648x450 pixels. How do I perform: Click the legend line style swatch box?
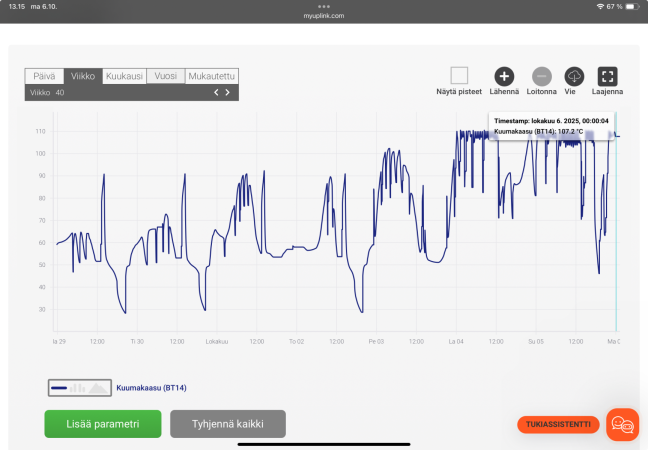(80, 388)
